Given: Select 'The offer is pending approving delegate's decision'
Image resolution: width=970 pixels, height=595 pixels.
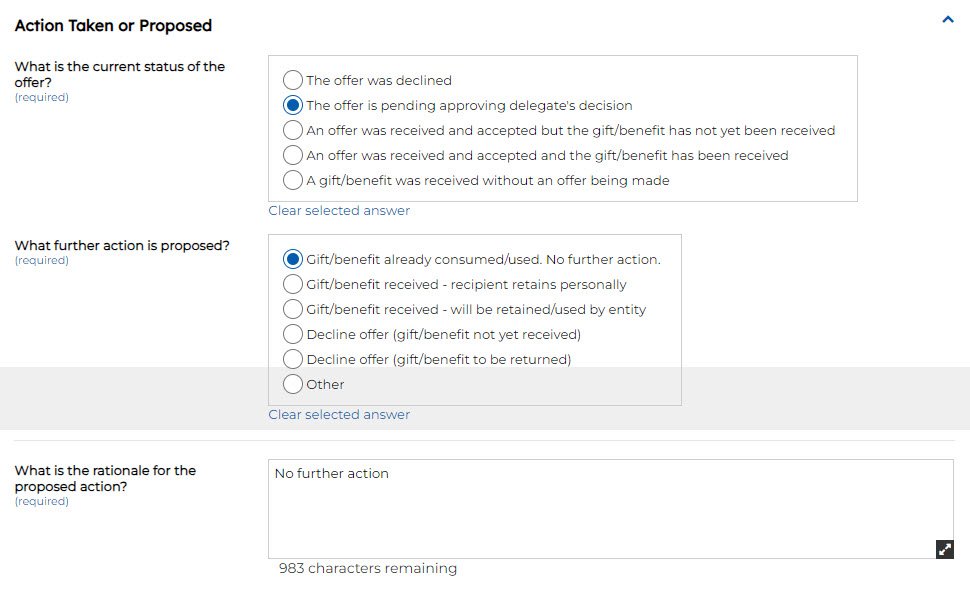Looking at the screenshot, I should (x=293, y=105).
